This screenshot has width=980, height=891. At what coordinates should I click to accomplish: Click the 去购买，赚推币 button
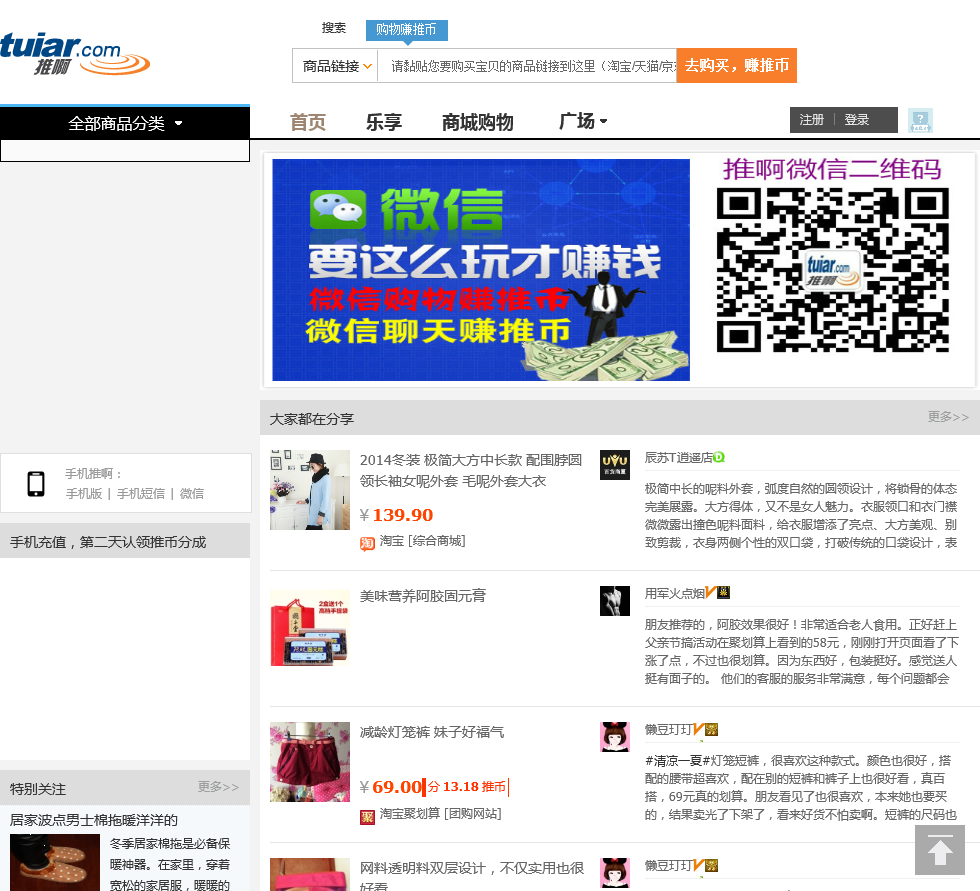tap(737, 66)
